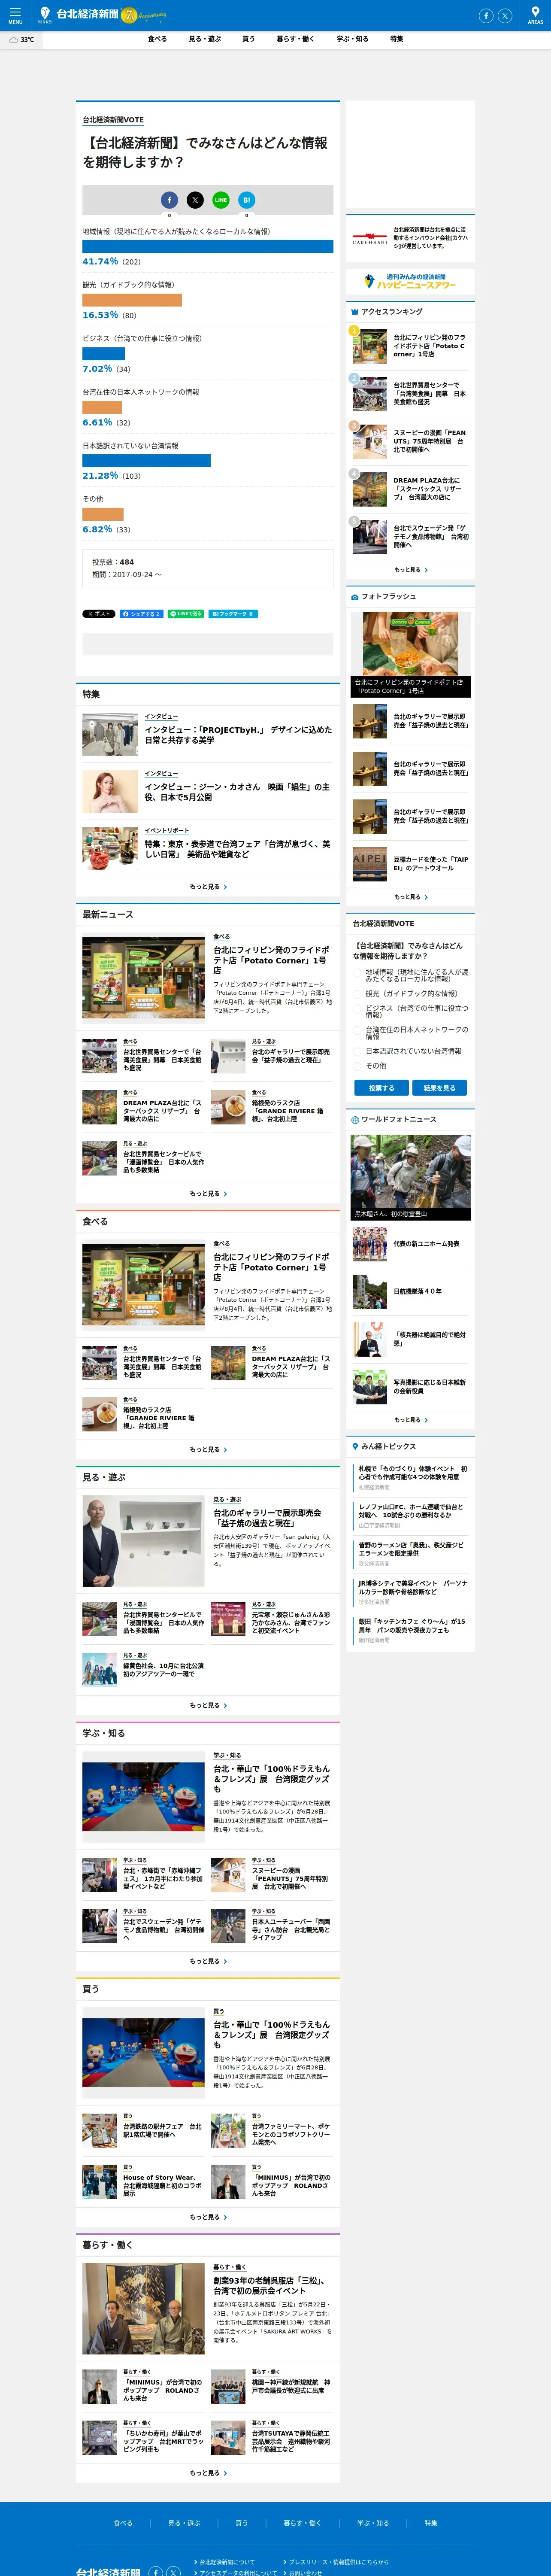Open 食べる in top navigation
551x2576 pixels.
coord(157,39)
